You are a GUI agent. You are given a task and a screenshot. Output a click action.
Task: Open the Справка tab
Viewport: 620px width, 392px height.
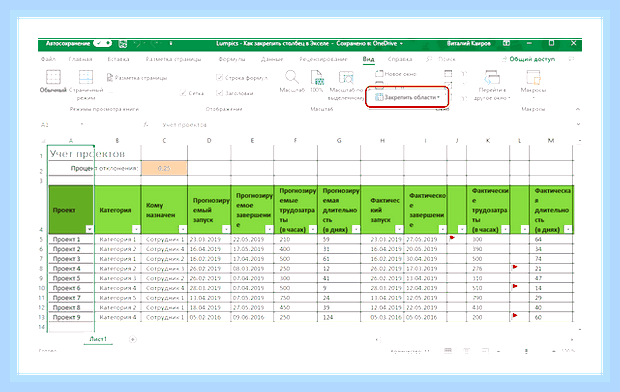pos(400,59)
